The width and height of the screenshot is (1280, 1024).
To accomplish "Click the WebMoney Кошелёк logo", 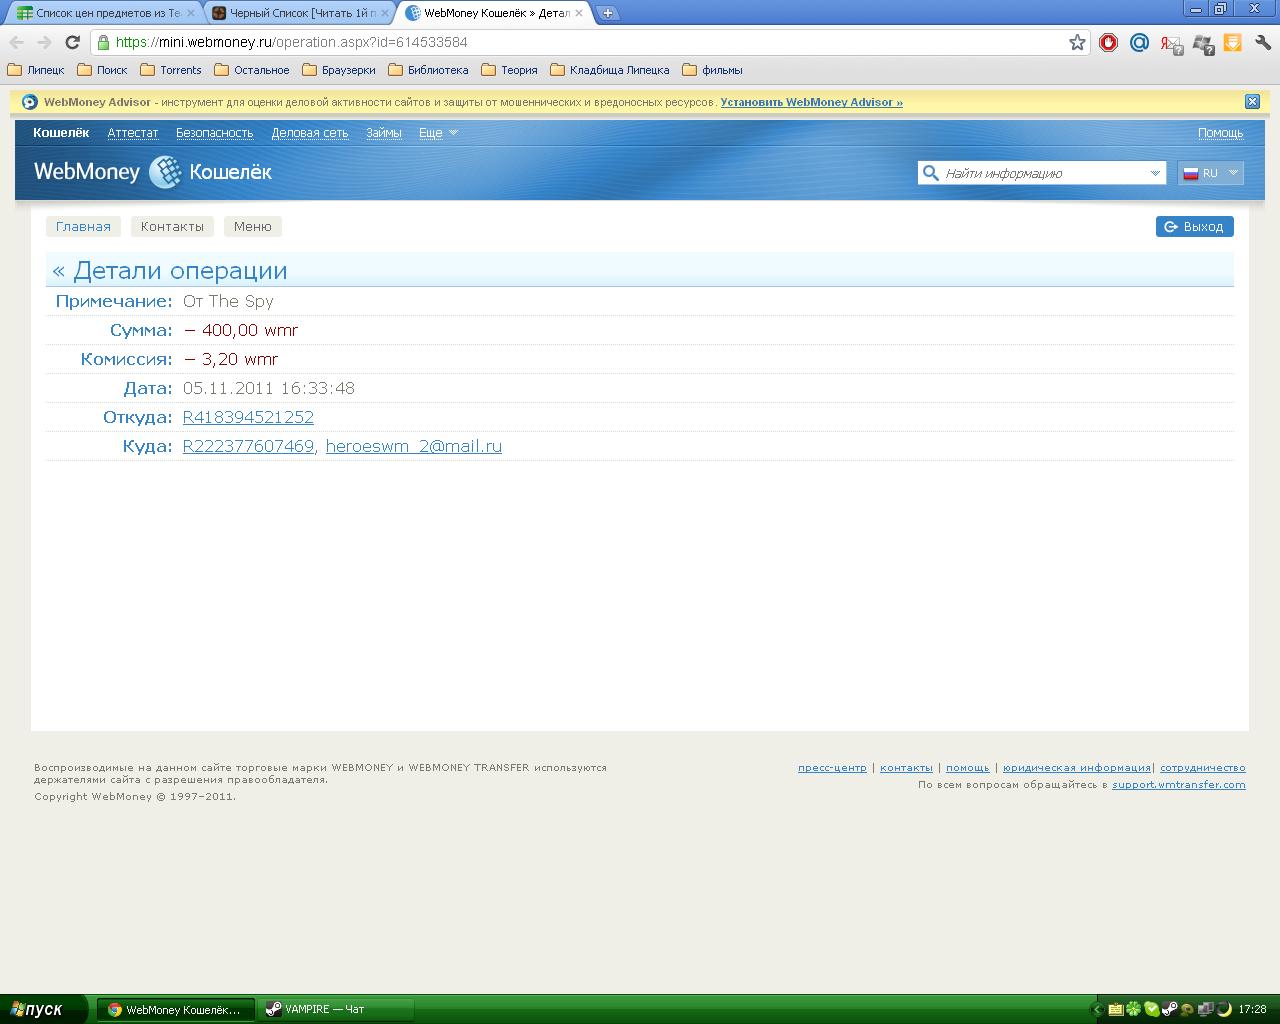I will click(153, 172).
